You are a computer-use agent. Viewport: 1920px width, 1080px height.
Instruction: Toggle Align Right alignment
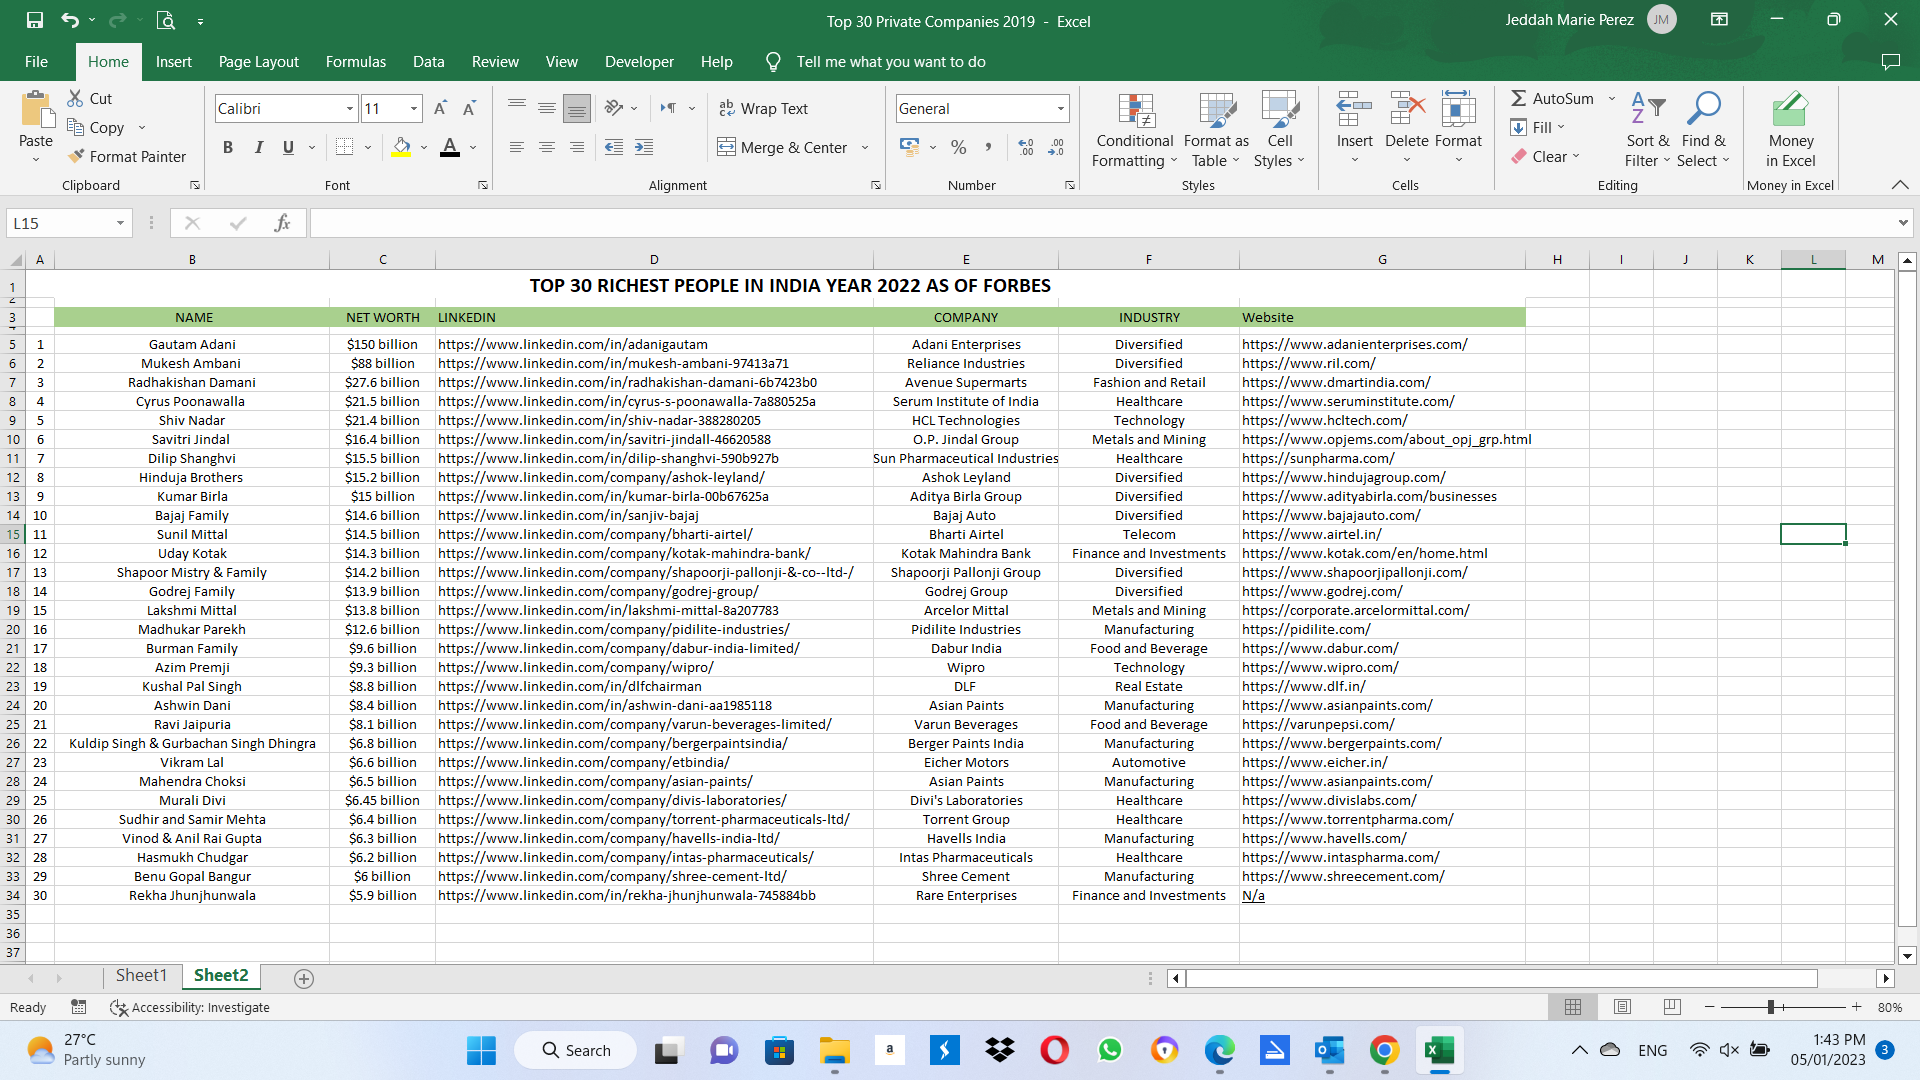[576, 147]
